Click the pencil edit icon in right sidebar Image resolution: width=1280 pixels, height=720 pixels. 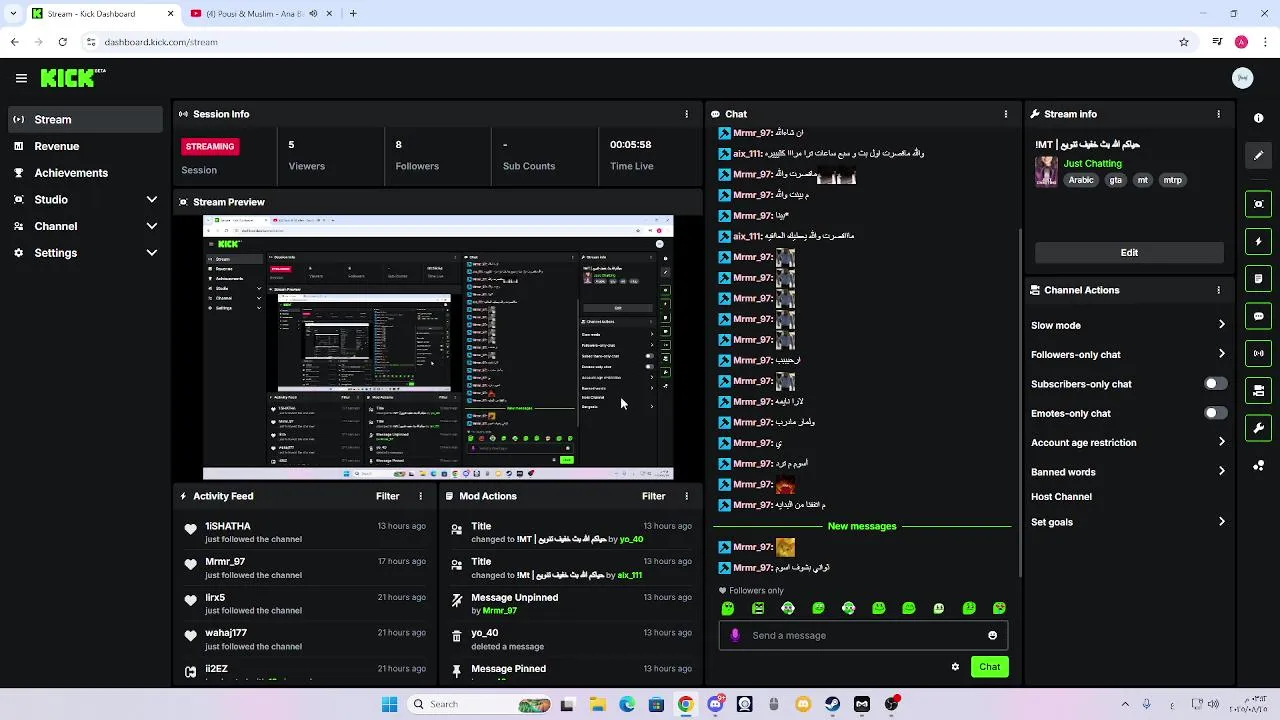[1258, 155]
